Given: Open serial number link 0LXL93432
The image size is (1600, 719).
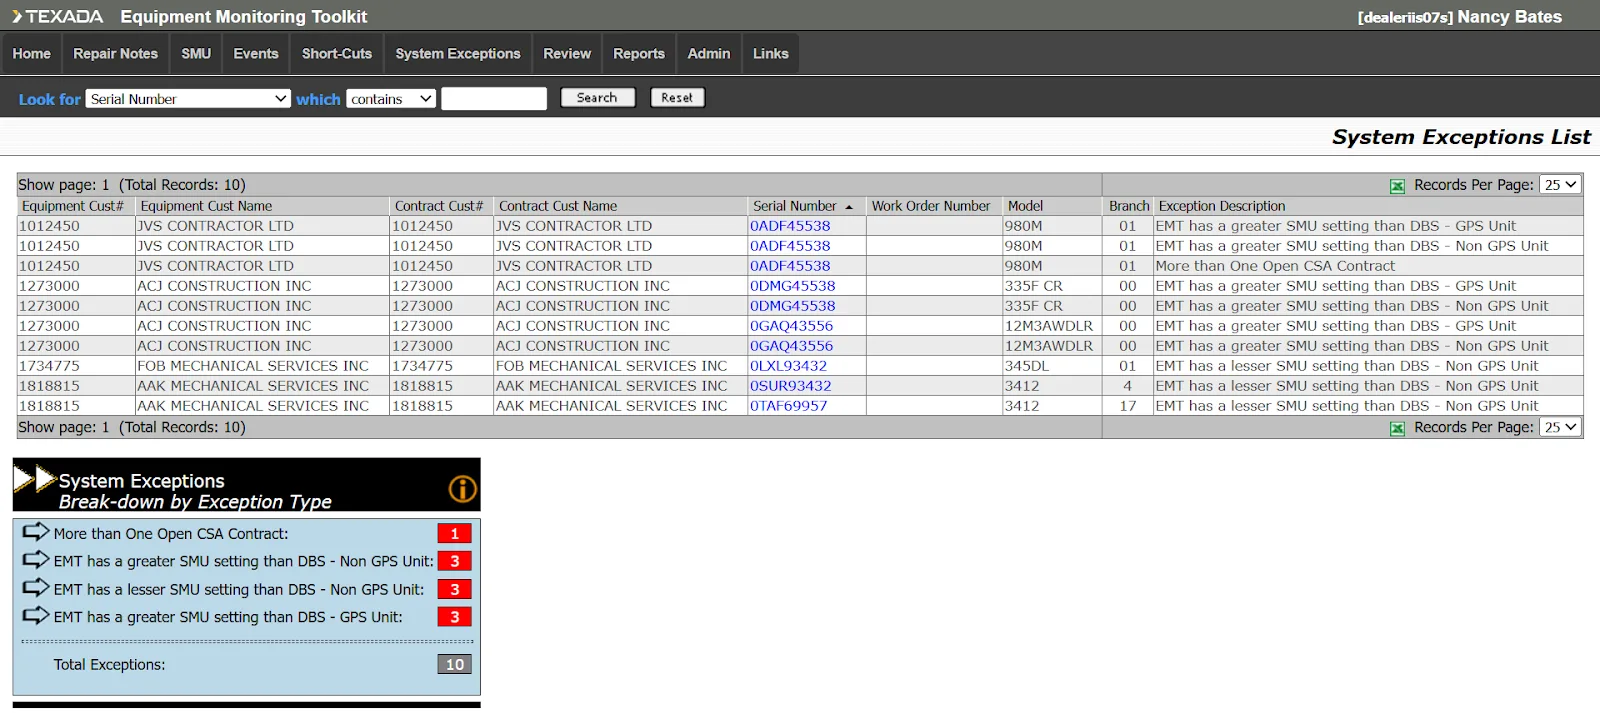Looking at the screenshot, I should 788,366.
